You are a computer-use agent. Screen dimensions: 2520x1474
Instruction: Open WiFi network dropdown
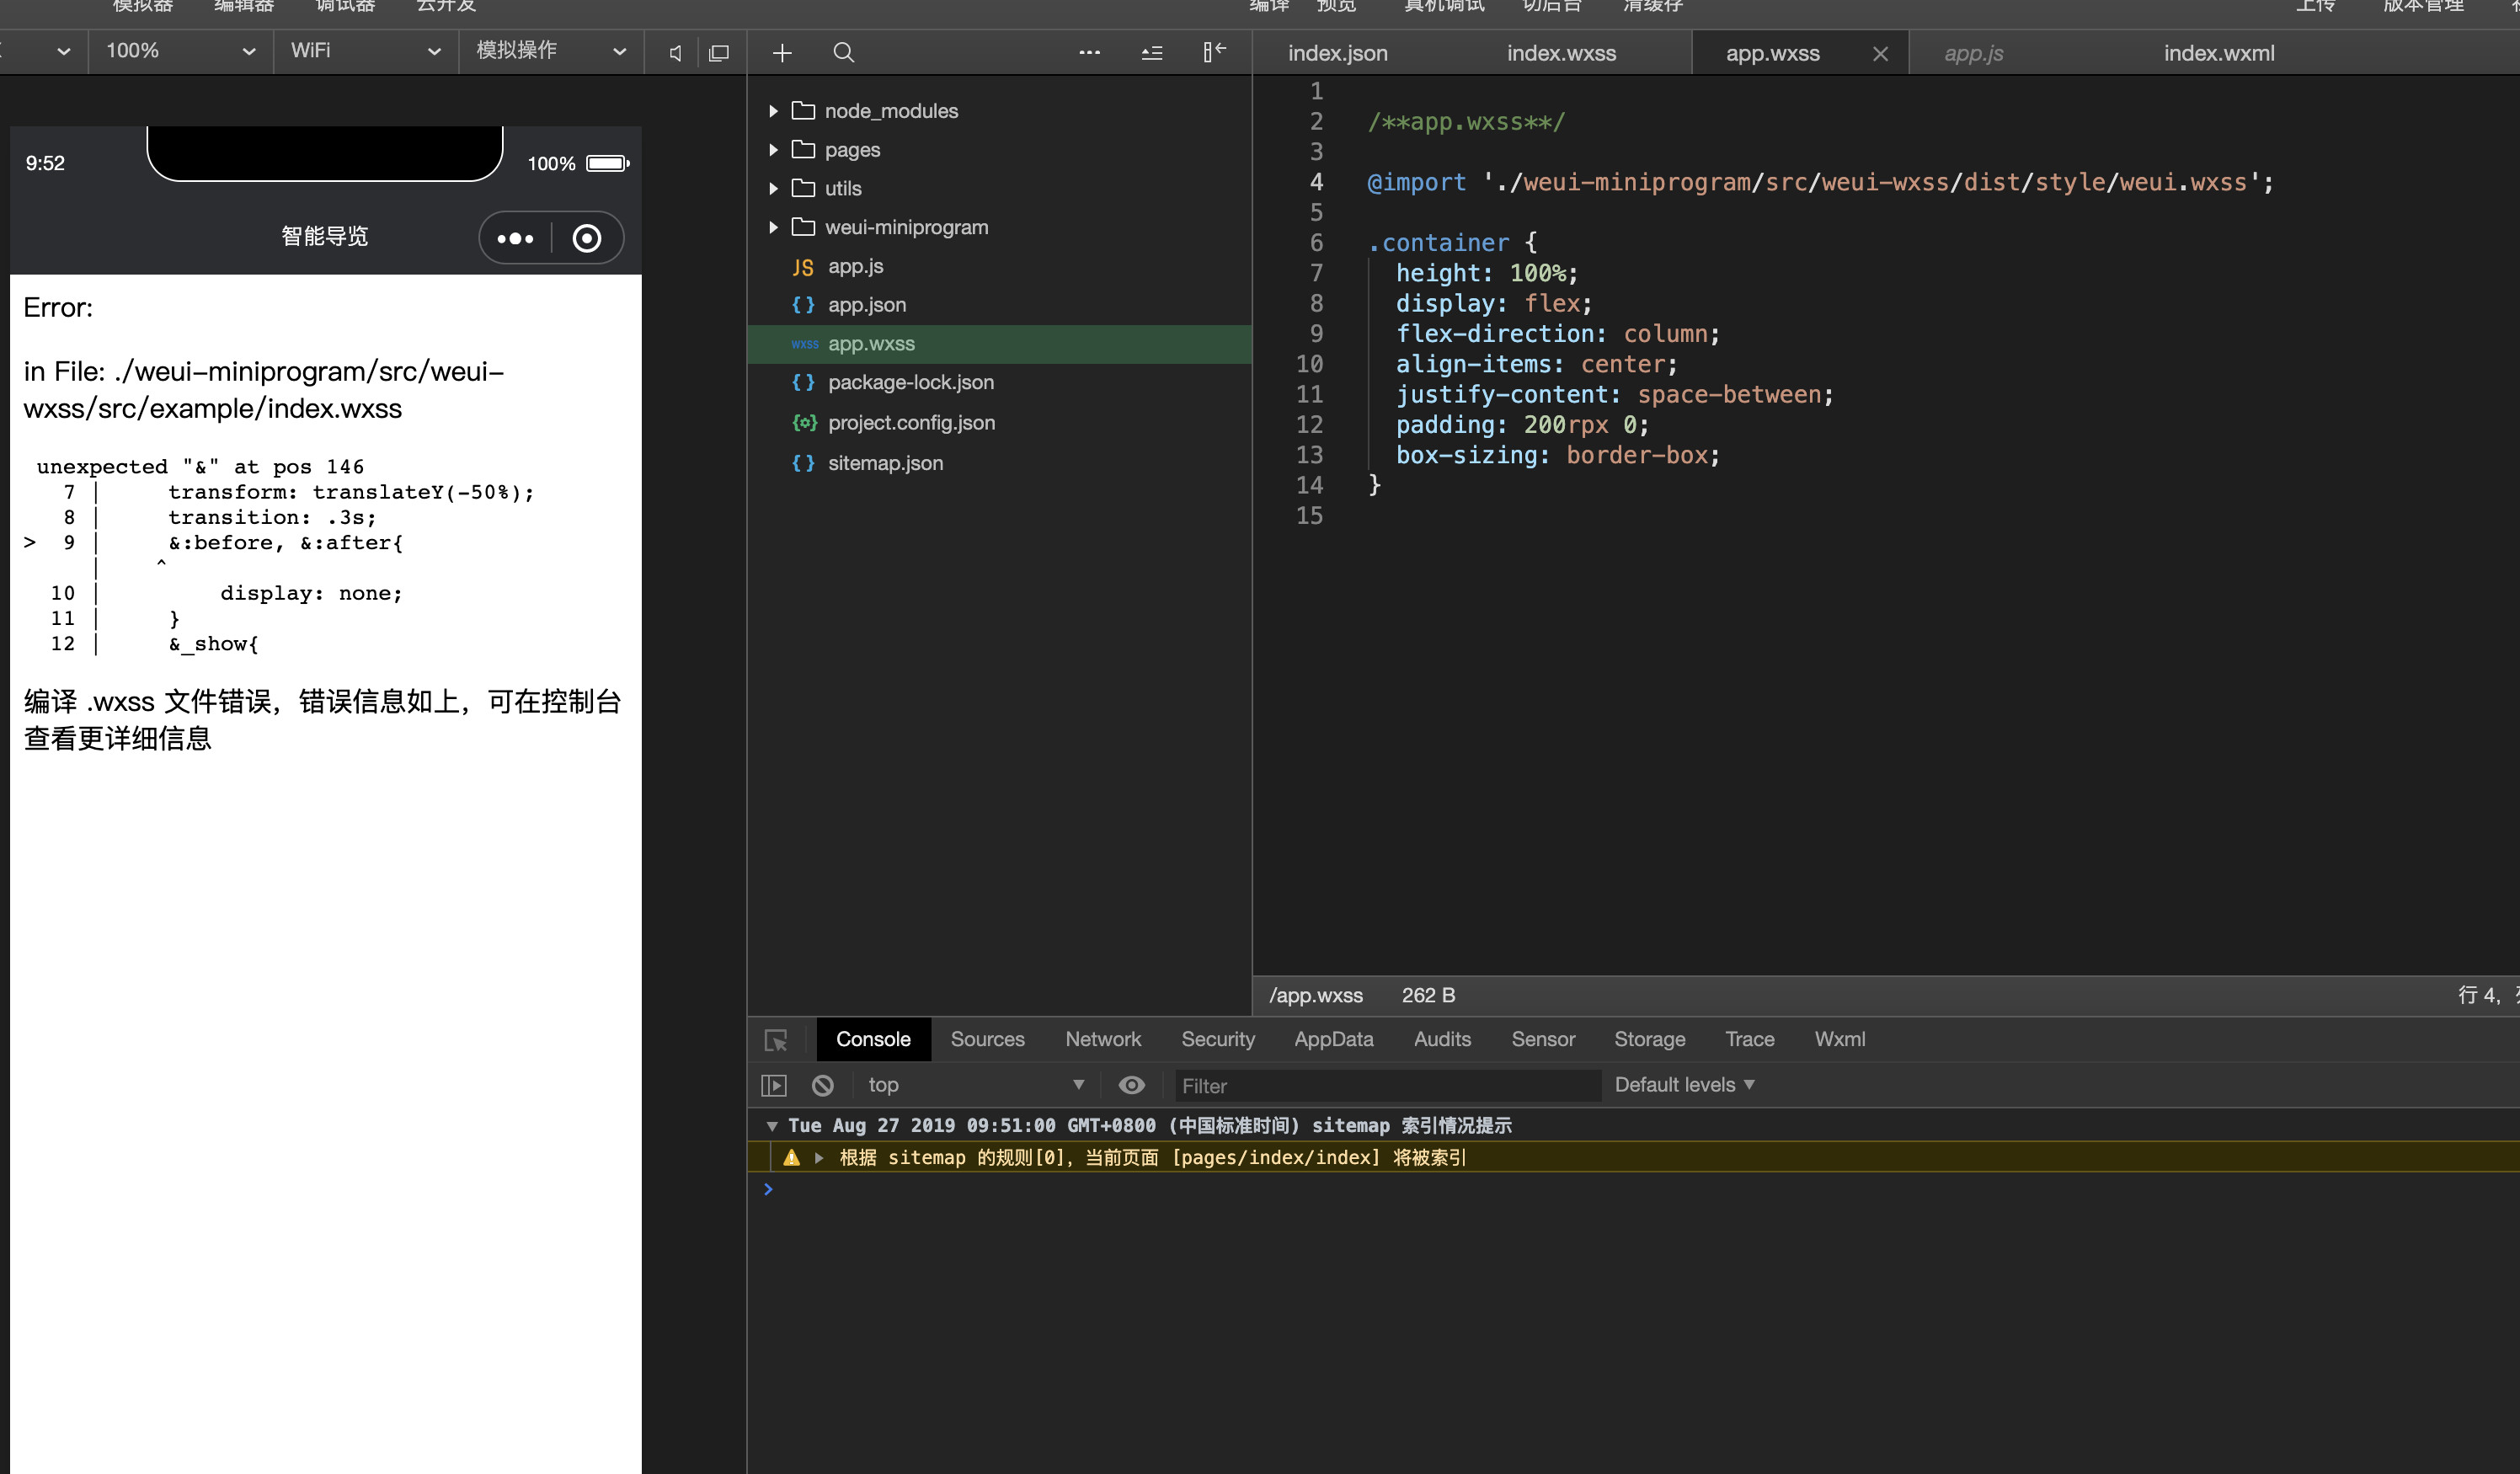pyautogui.click(x=366, y=51)
